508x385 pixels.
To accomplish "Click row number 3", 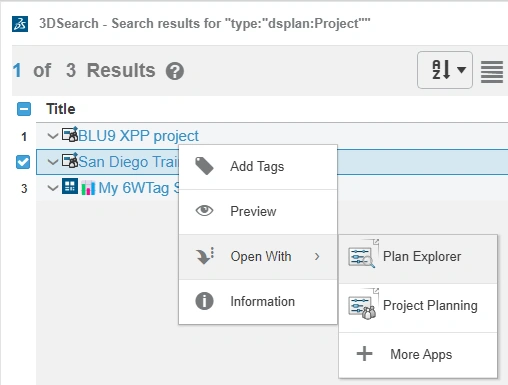I will click(x=24, y=189).
